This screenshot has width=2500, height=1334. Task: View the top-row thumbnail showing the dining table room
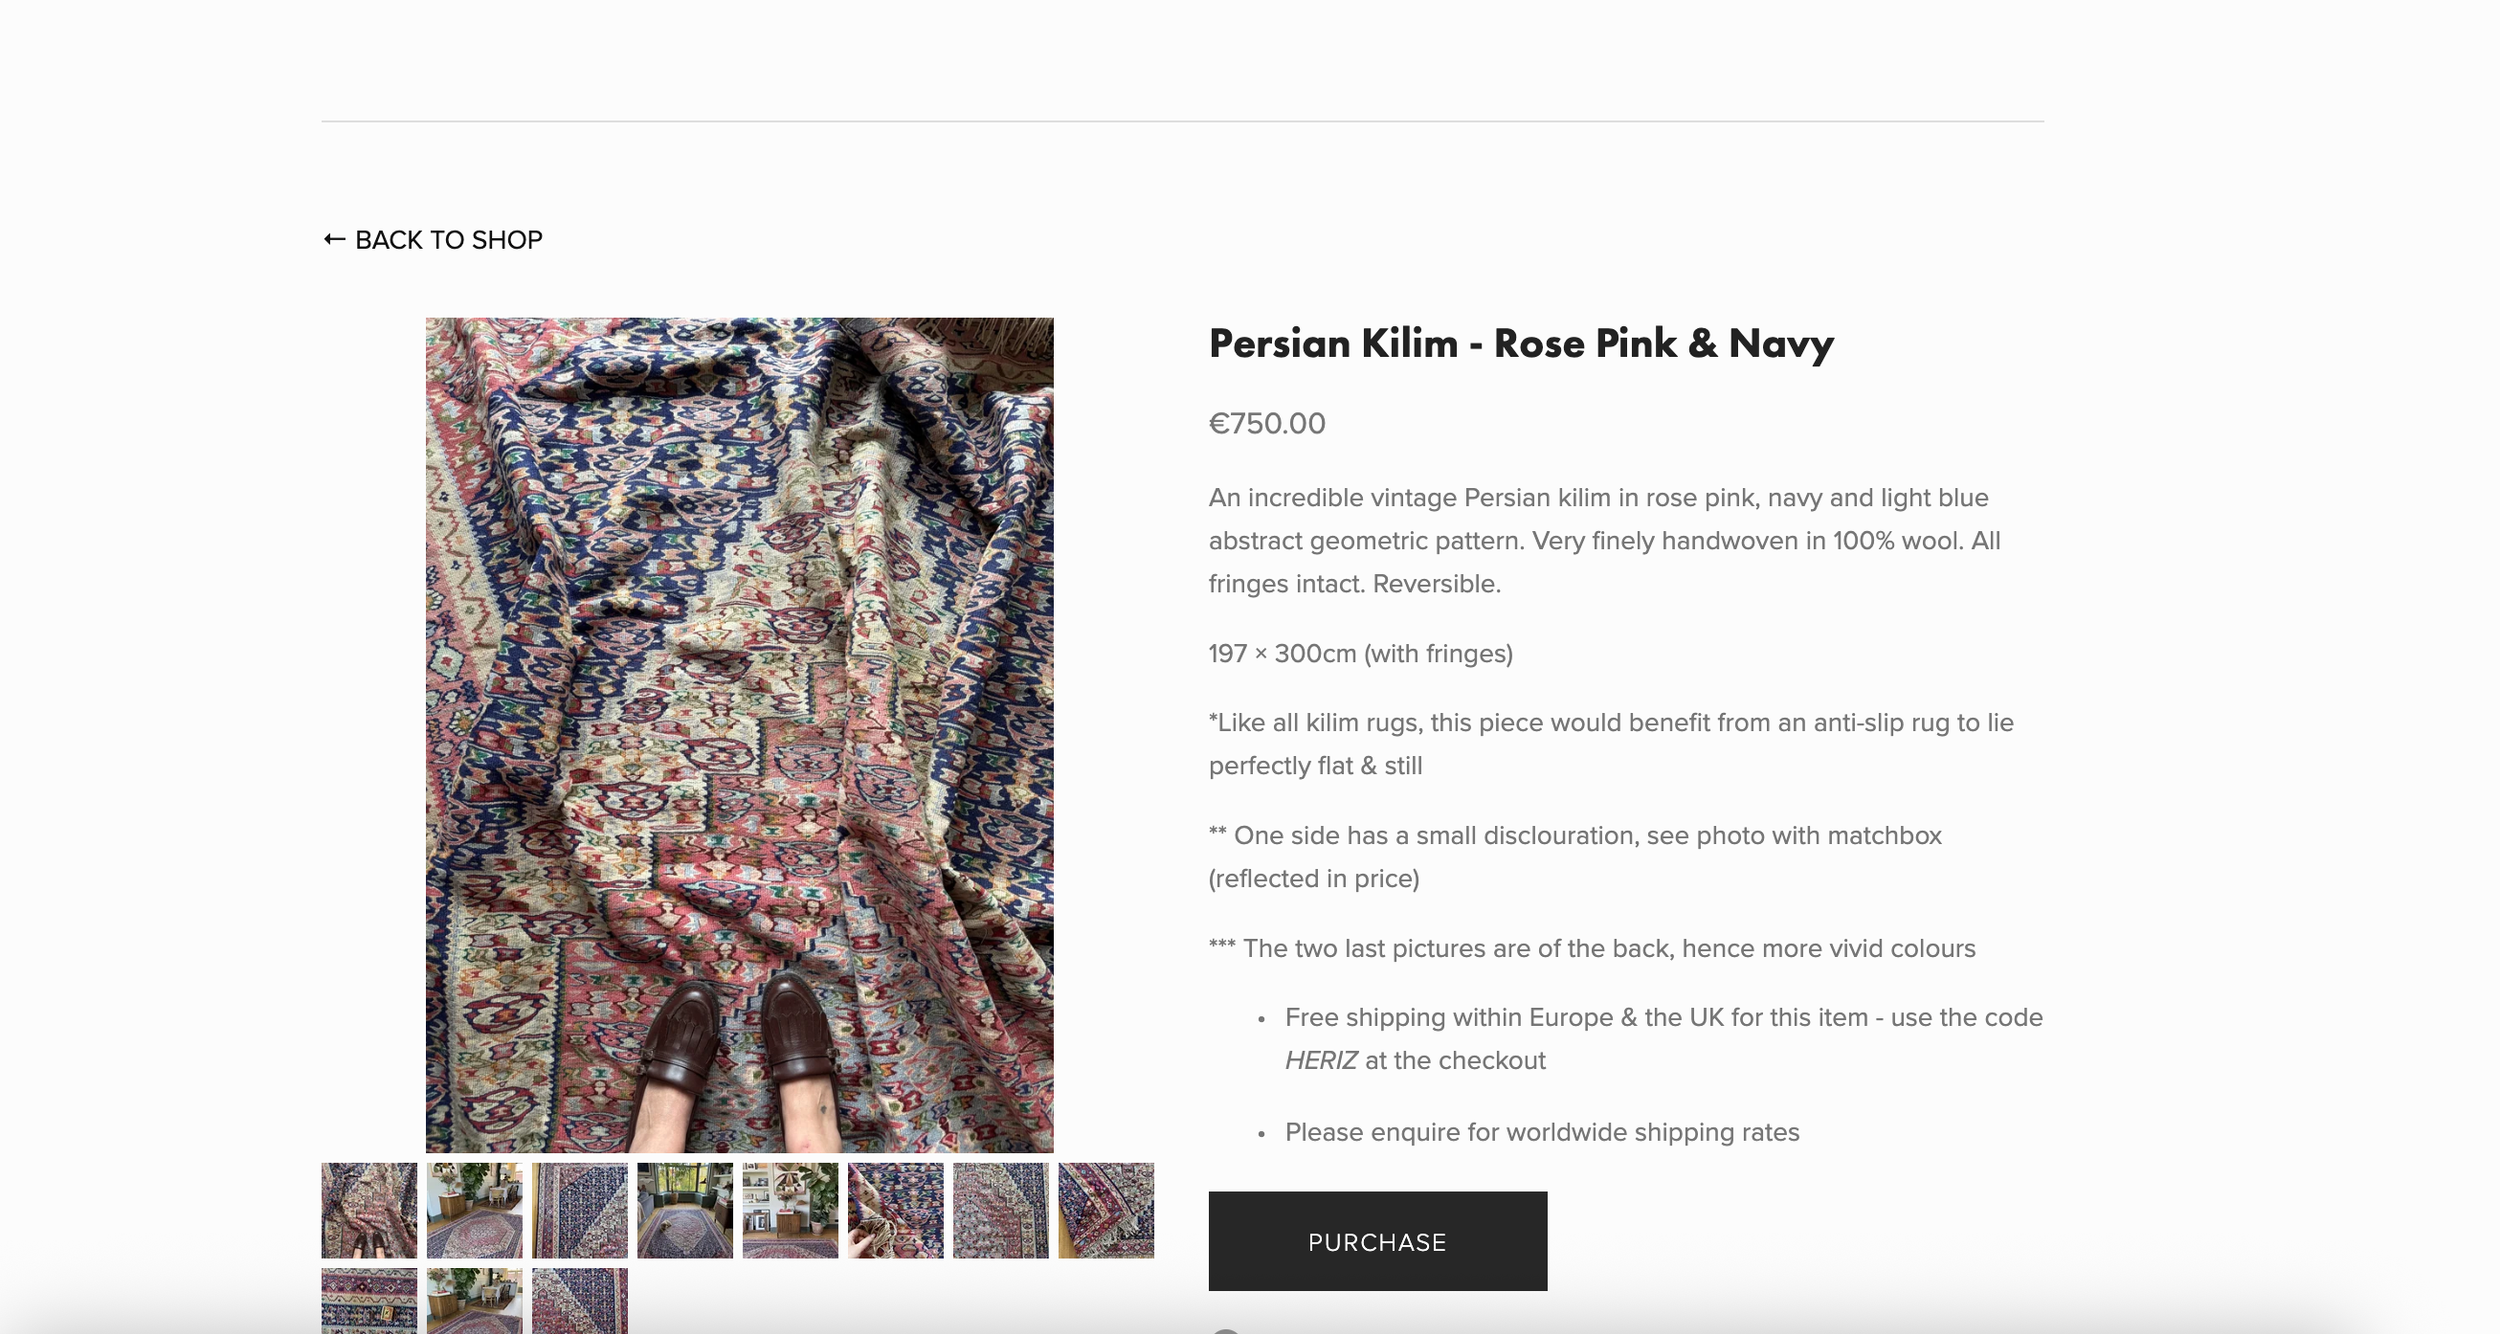474,1210
